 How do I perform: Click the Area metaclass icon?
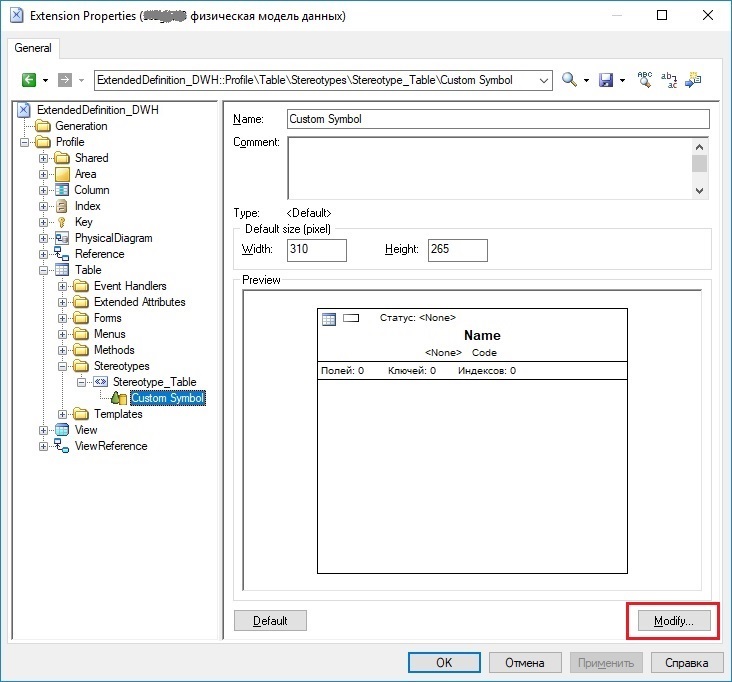[62, 174]
